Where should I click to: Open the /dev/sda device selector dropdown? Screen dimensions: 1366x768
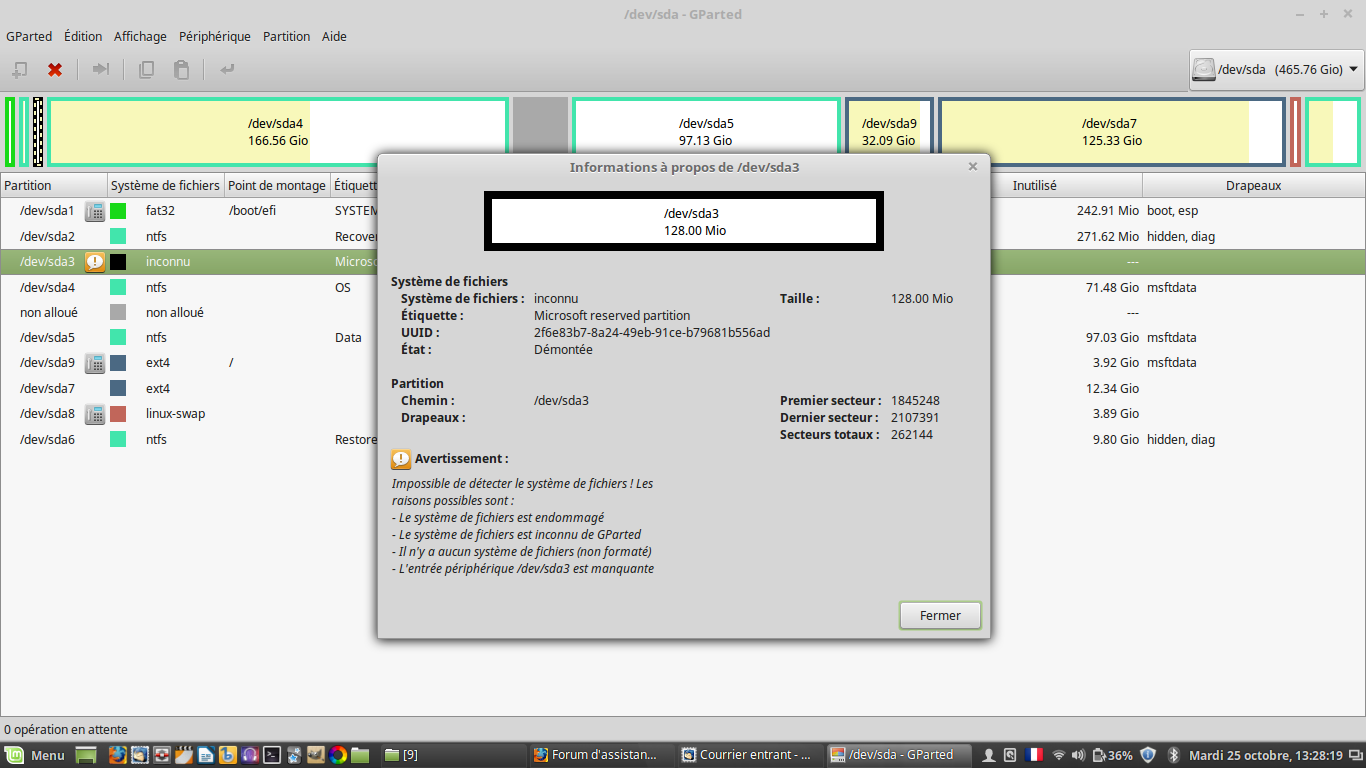1276,70
